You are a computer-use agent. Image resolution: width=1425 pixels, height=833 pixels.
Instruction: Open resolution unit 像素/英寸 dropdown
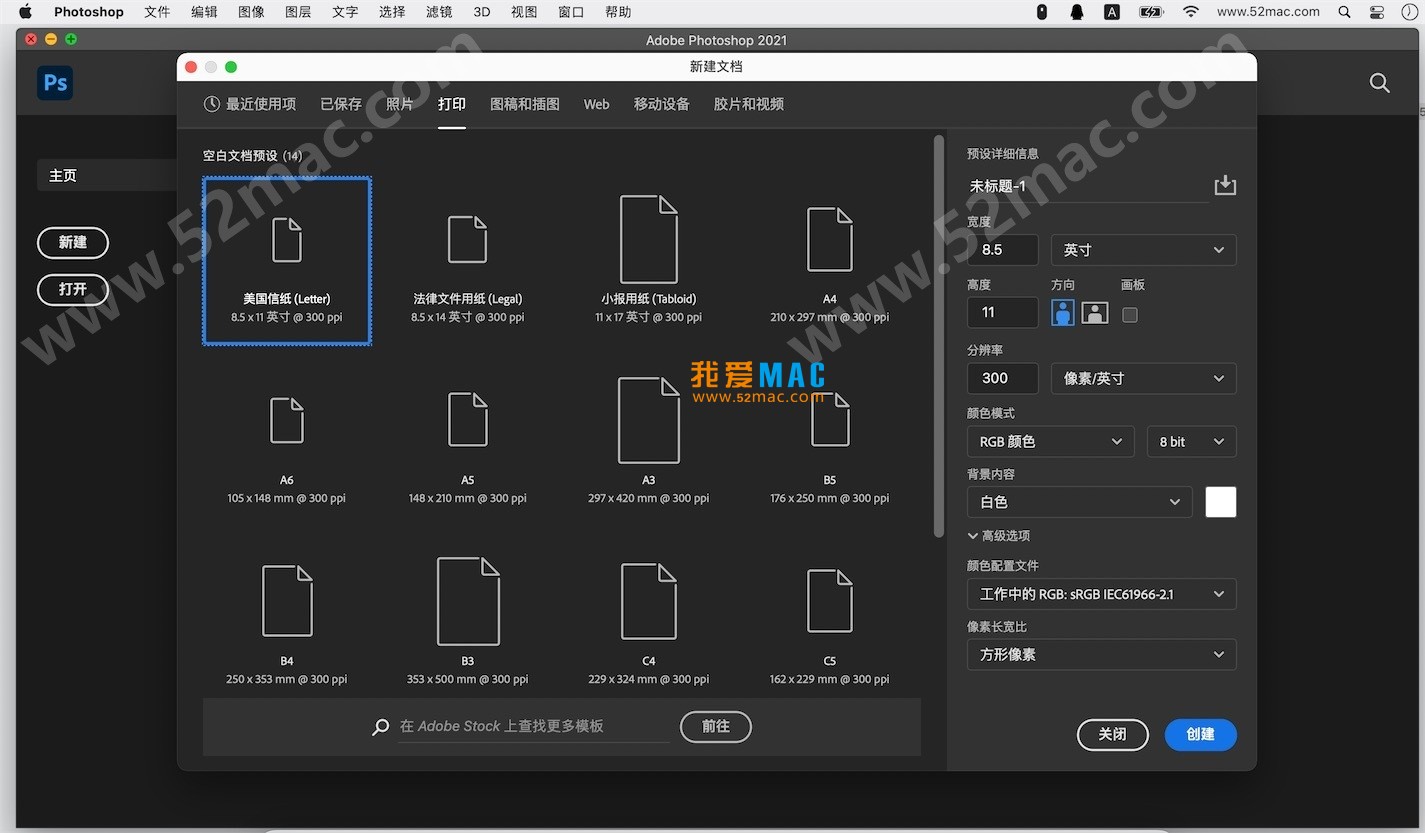point(1143,378)
